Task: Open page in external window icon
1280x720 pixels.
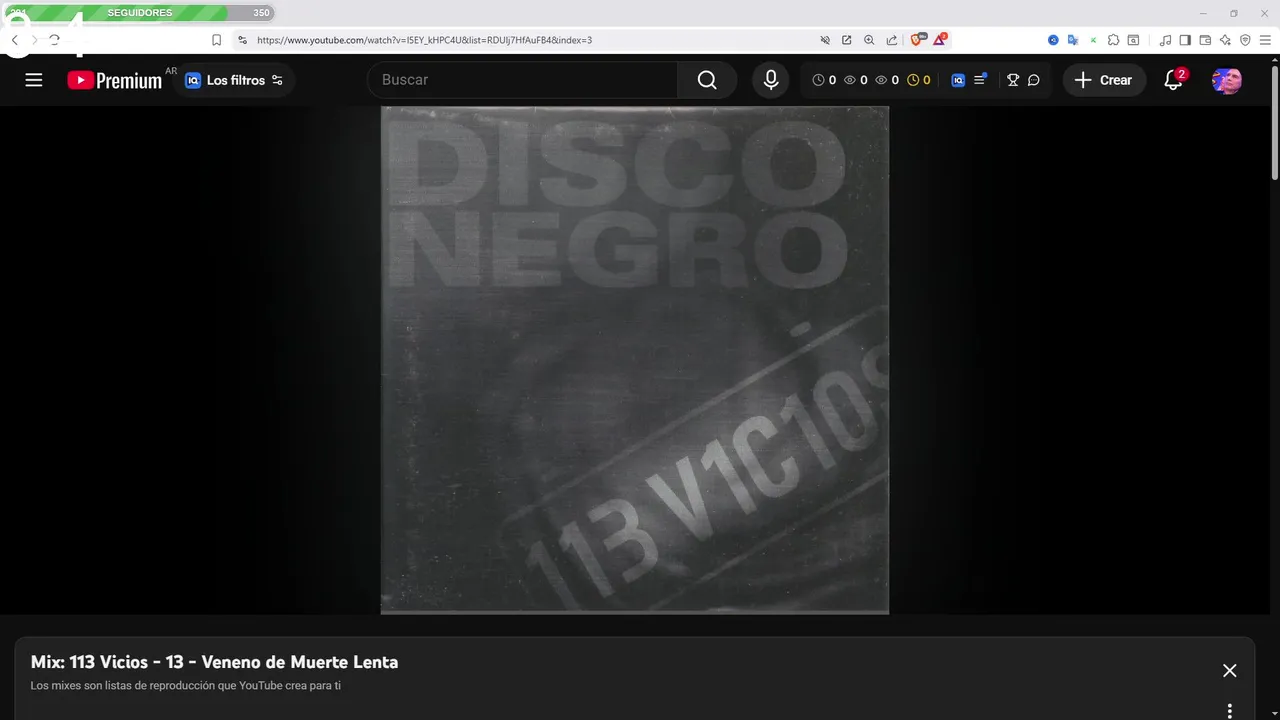Action: click(847, 40)
